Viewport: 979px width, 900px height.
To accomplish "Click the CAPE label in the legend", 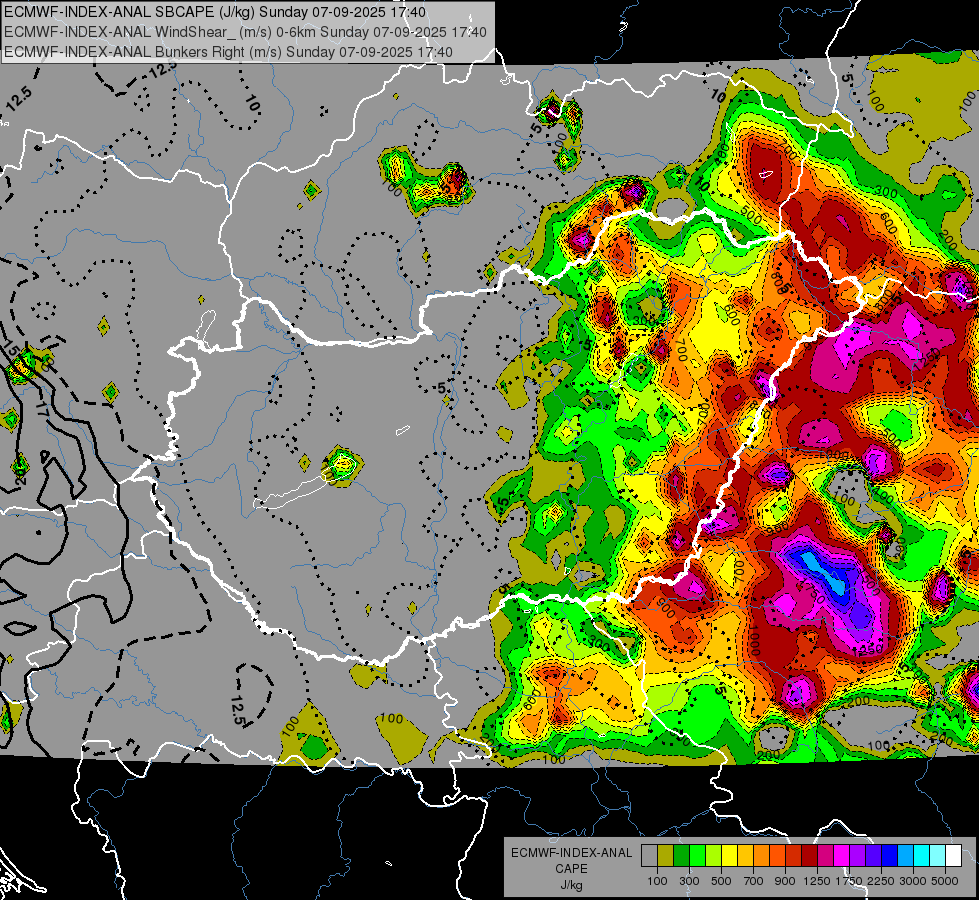I will (x=571, y=869).
